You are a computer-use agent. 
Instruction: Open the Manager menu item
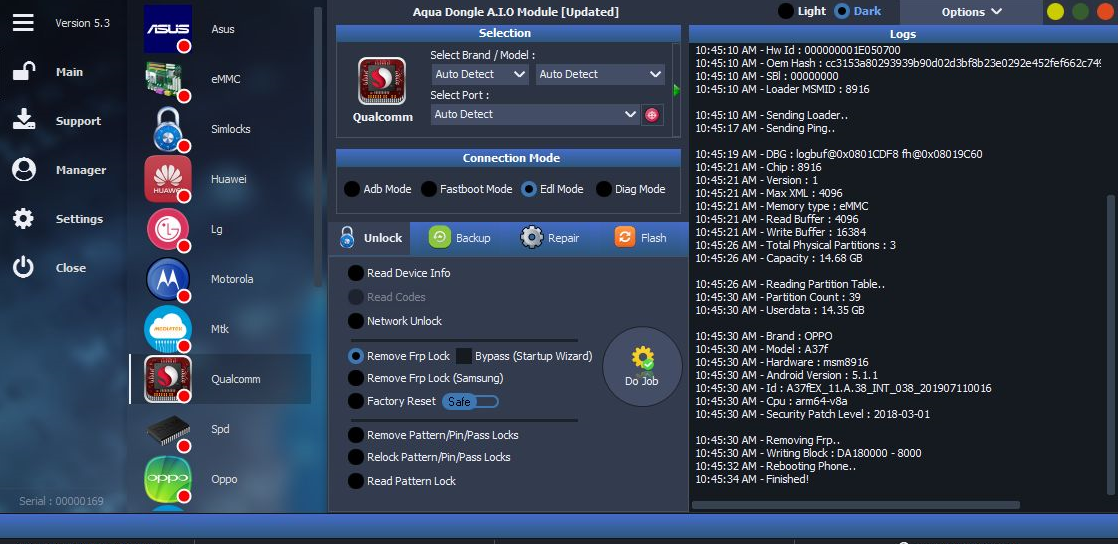[x=81, y=170]
